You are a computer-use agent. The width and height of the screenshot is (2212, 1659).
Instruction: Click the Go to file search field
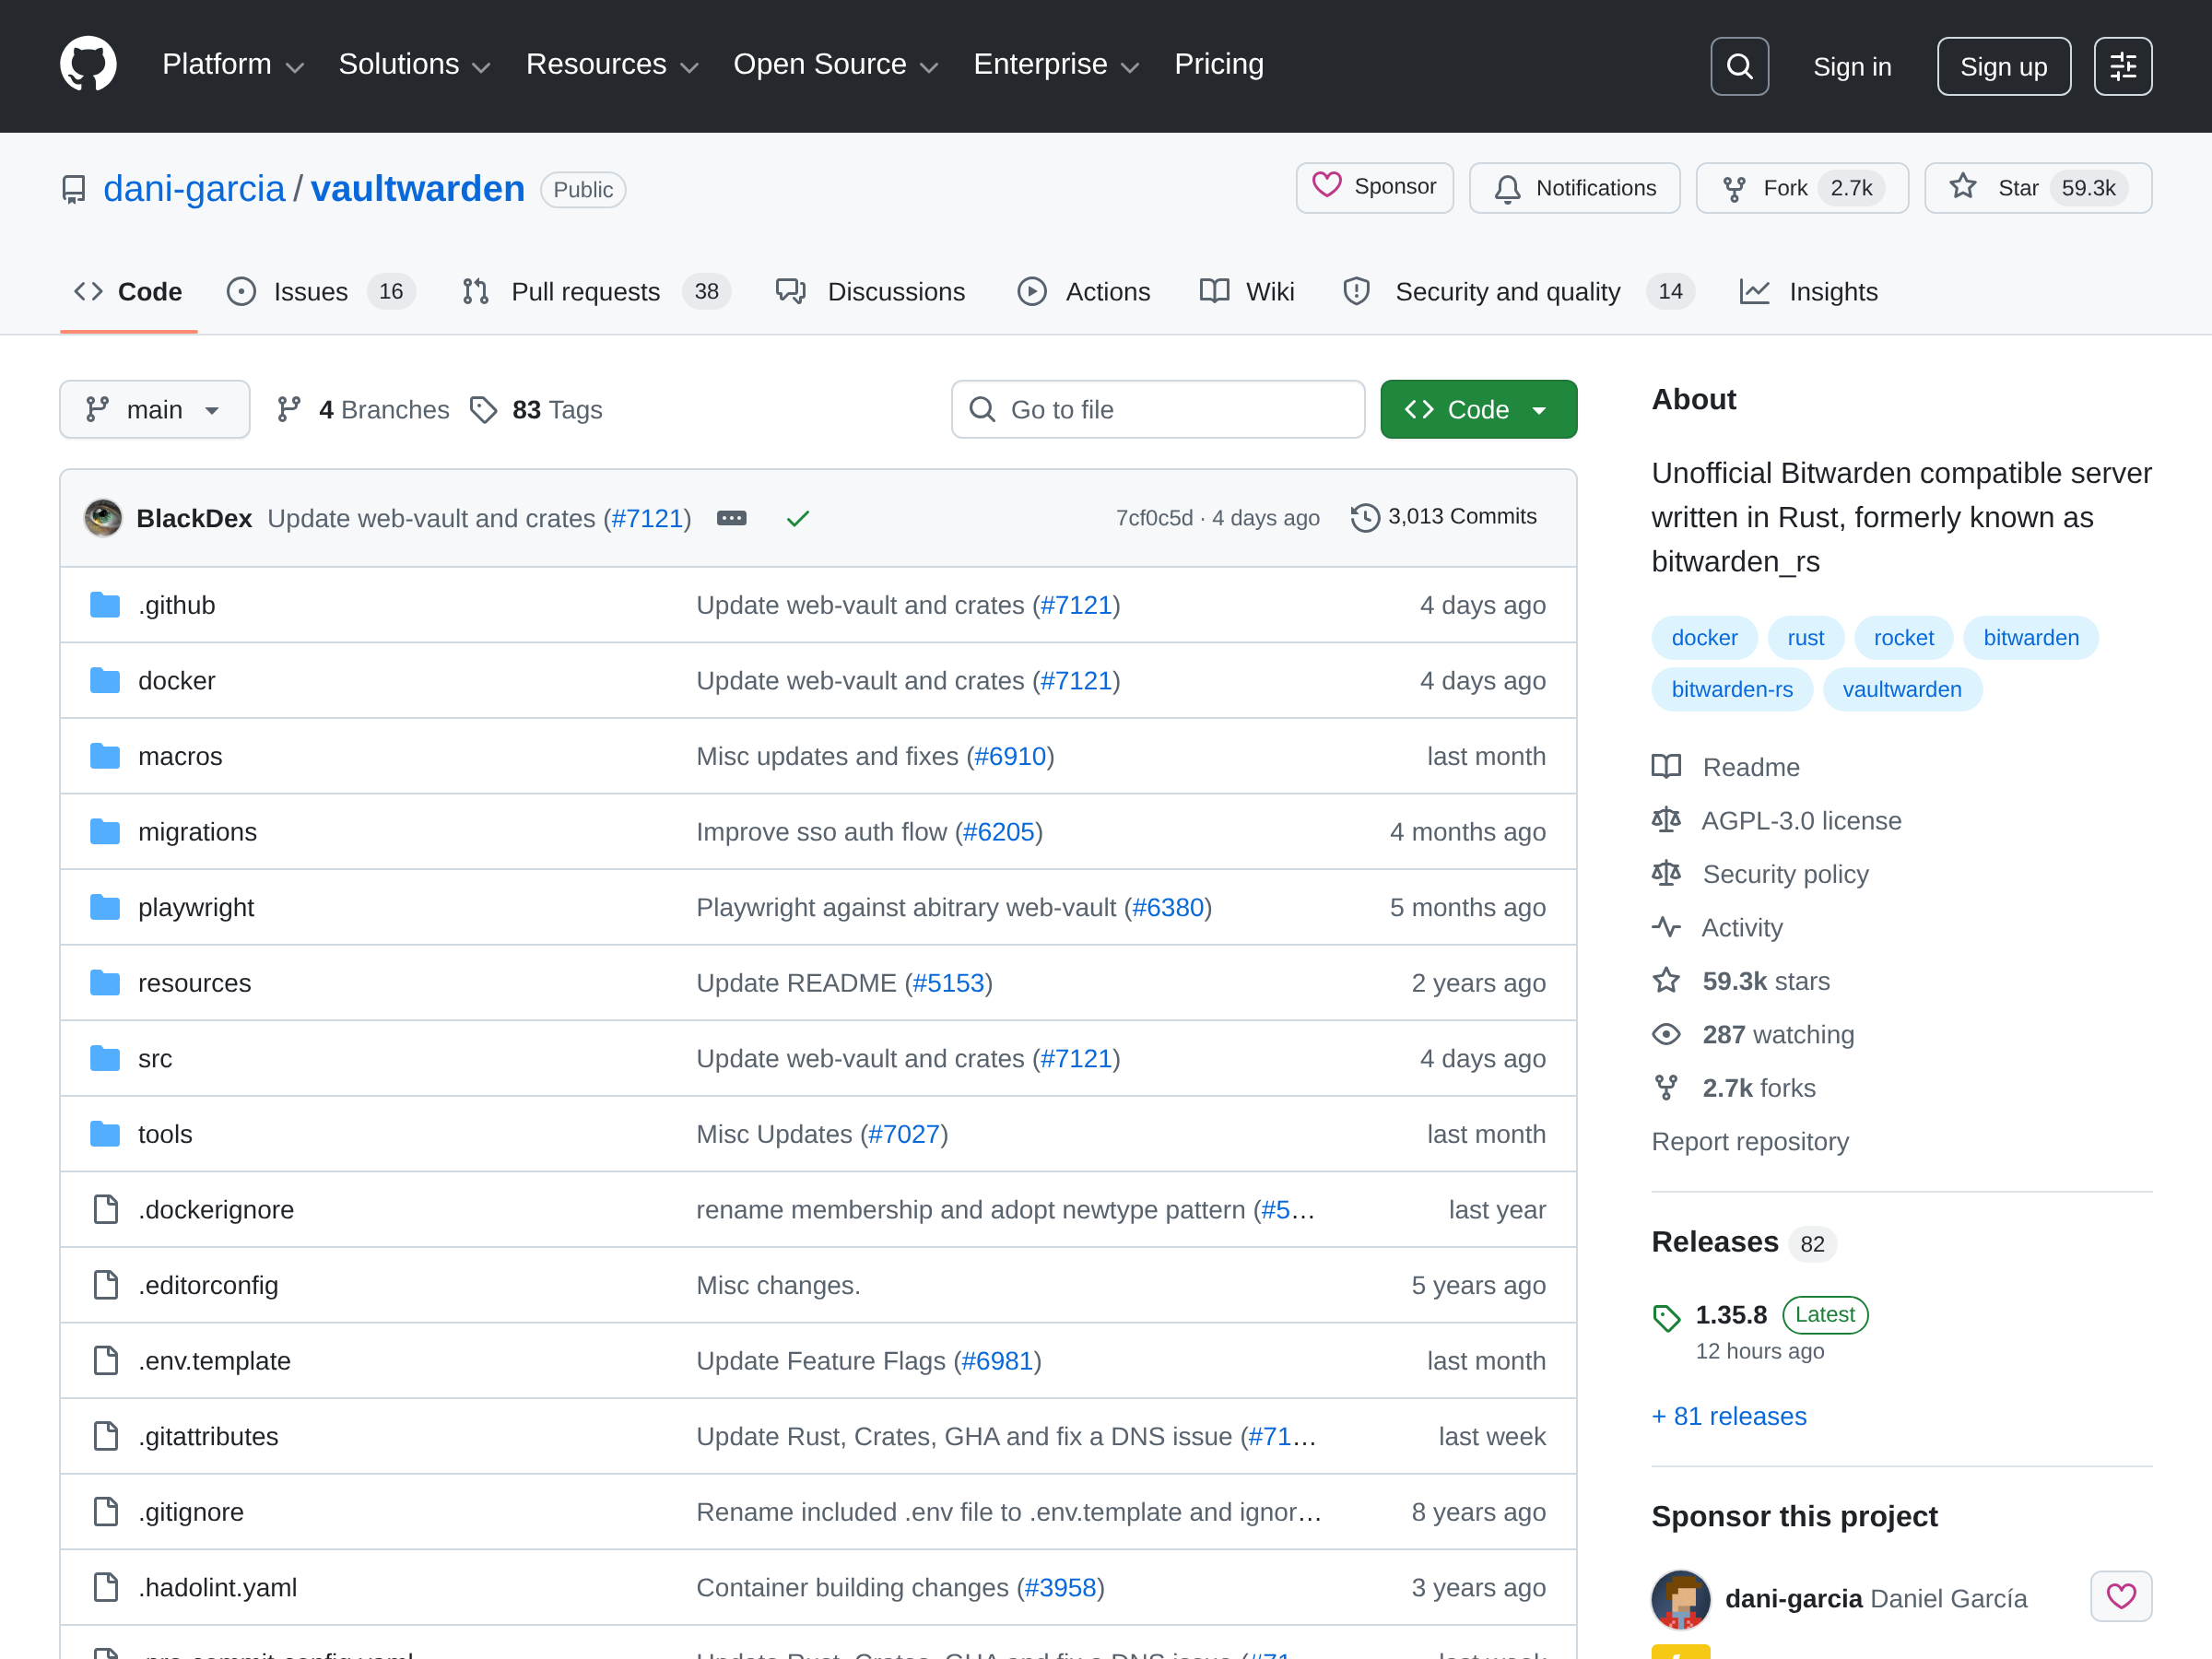tap(1157, 409)
